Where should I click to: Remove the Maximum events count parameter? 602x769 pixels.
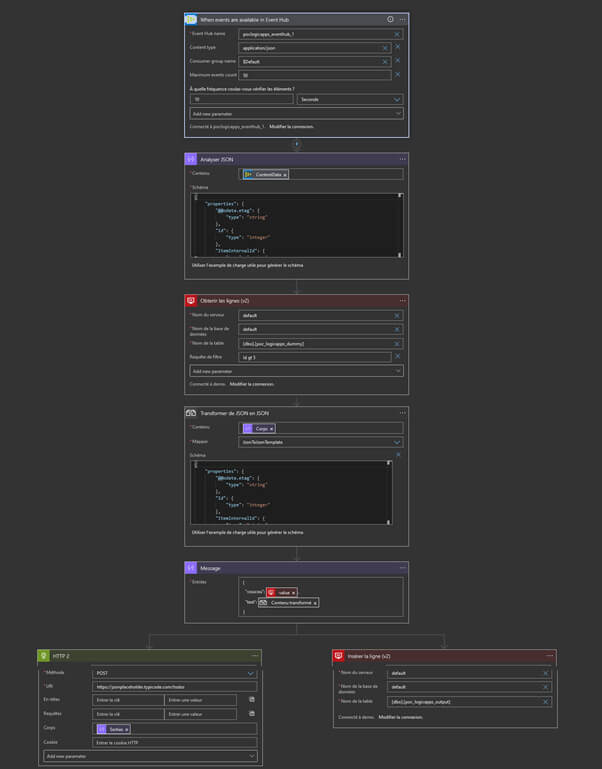(x=397, y=75)
